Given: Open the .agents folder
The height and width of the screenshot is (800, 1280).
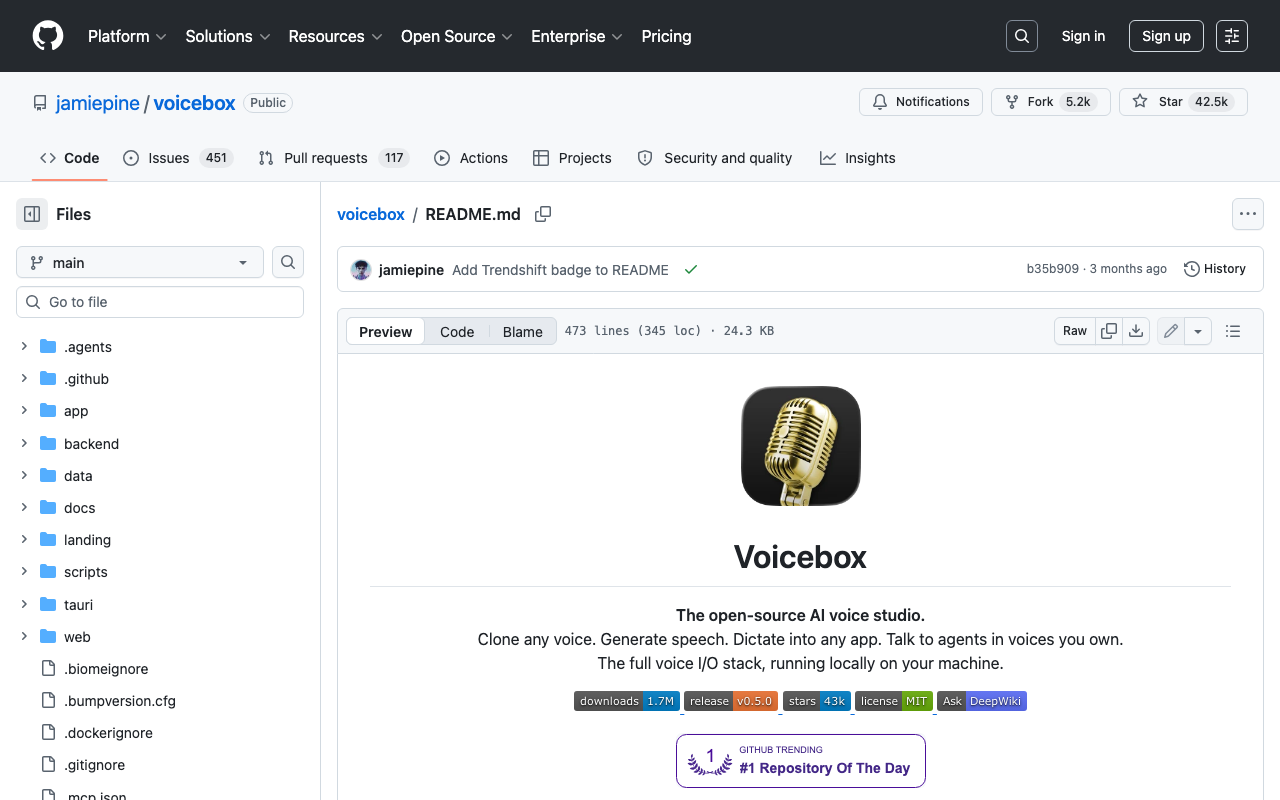Looking at the screenshot, I should click(x=88, y=347).
